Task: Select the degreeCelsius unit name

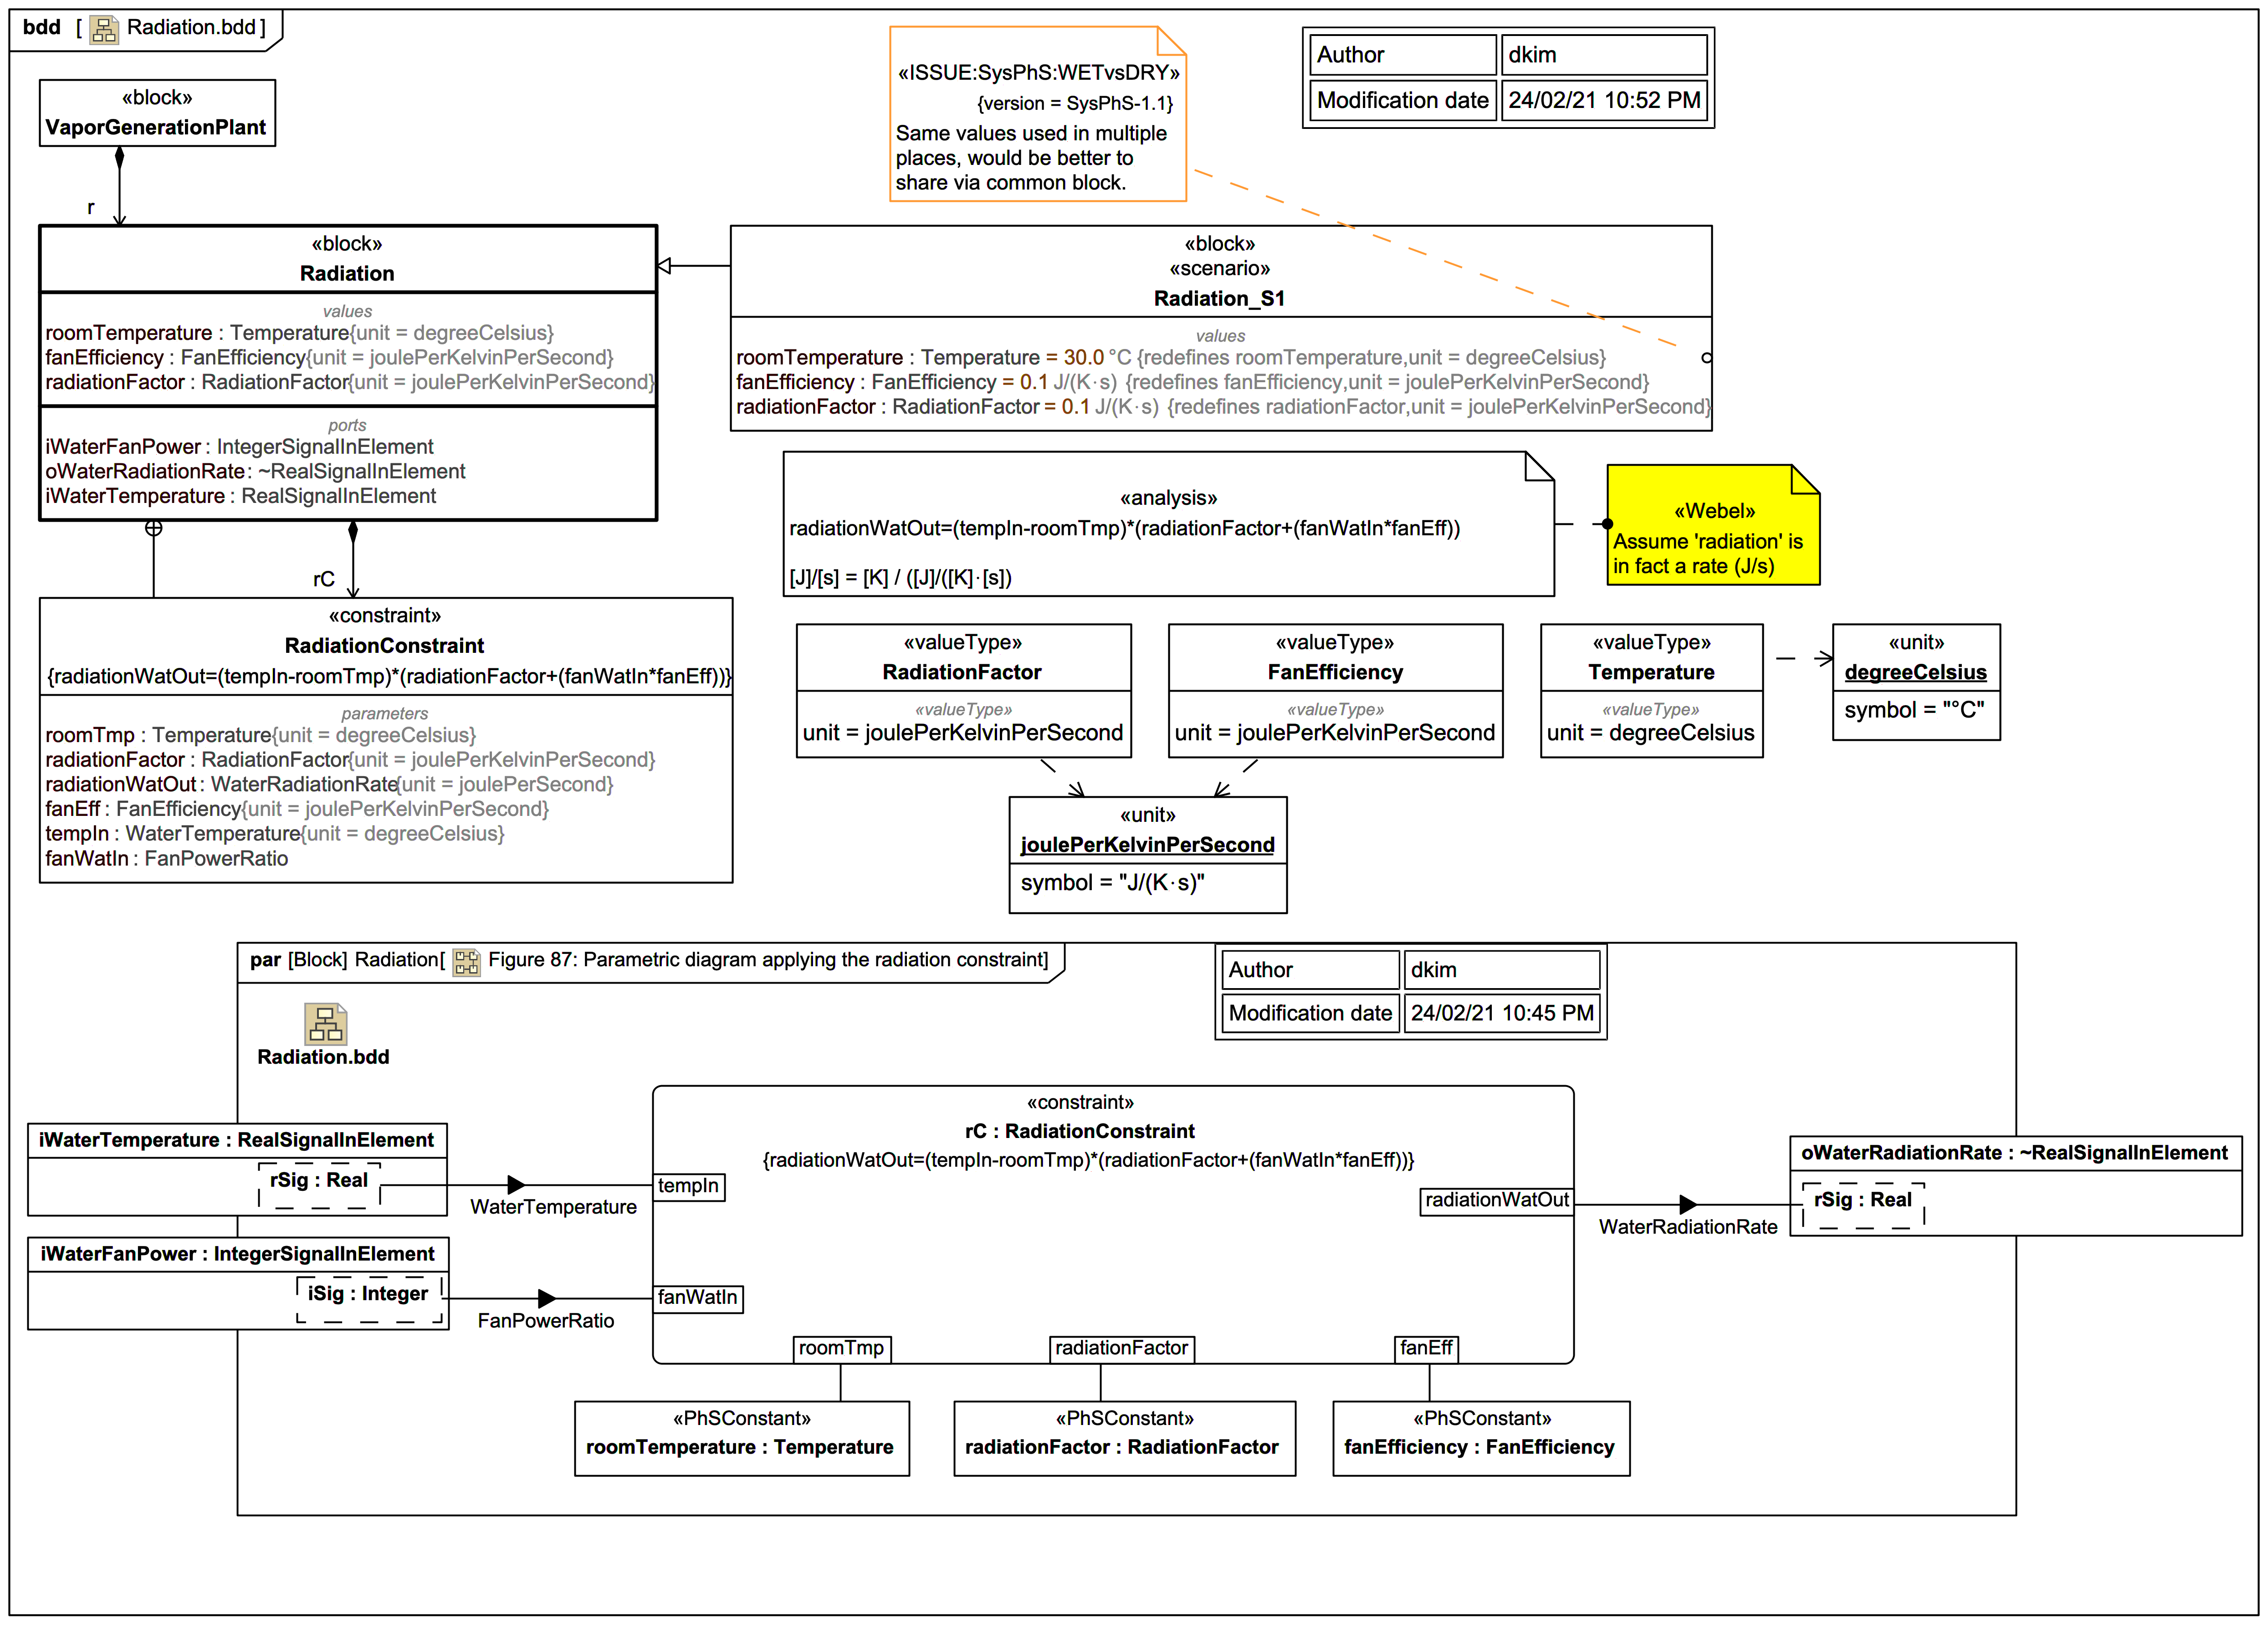Action: click(1915, 672)
